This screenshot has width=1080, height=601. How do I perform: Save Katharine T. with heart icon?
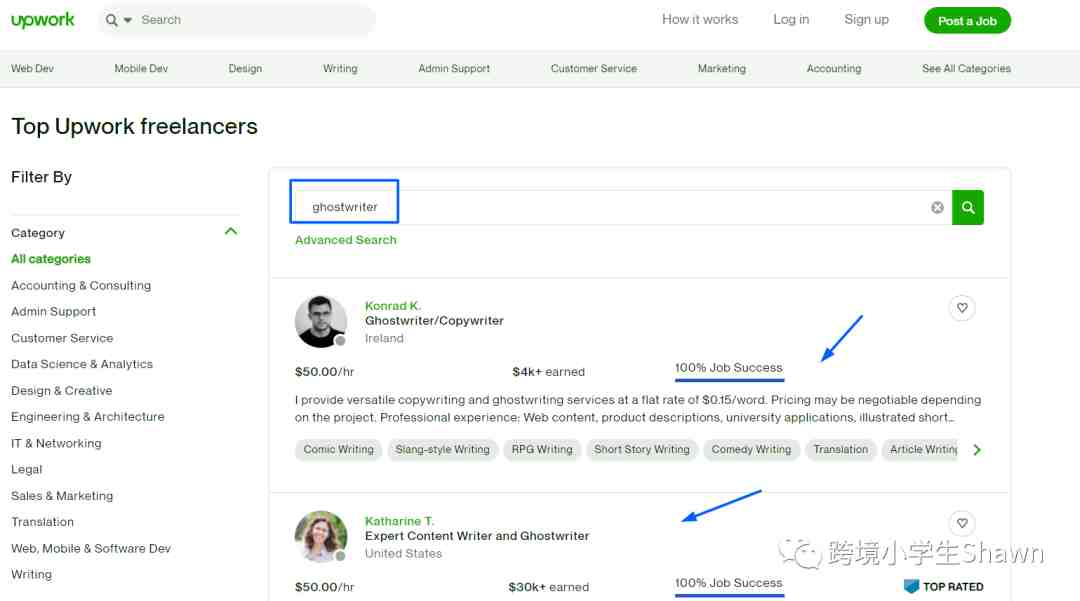962,523
